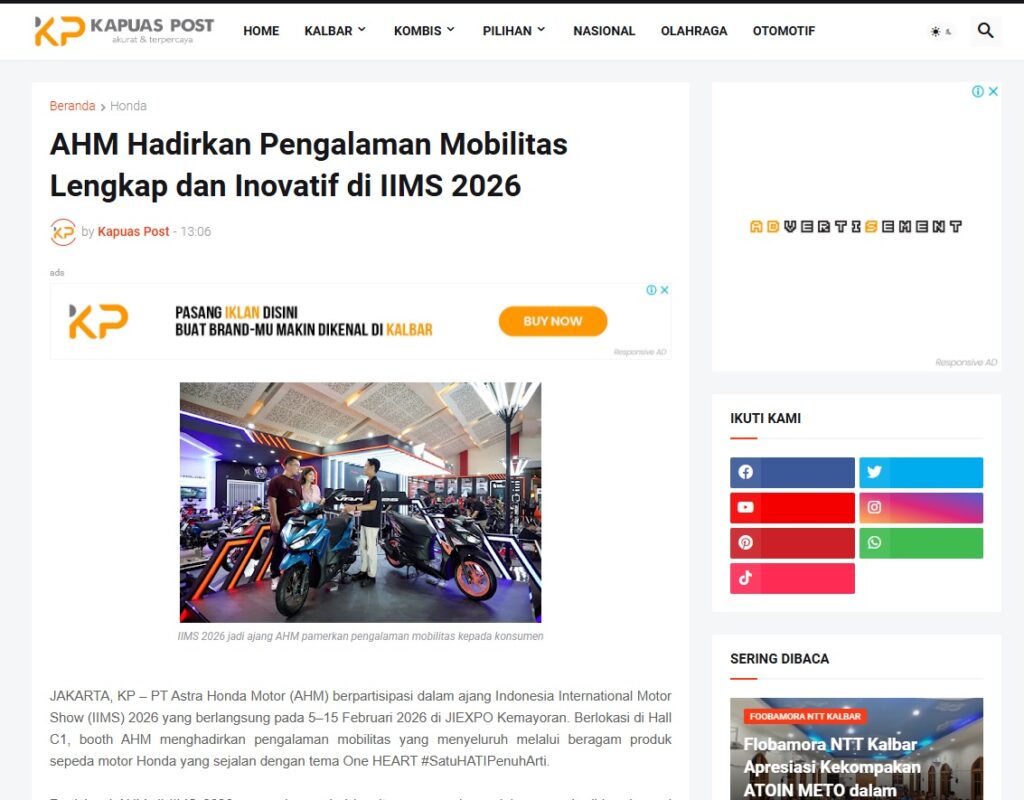Viewport: 1024px width, 800px height.
Task: Expand the KOMBIS dropdown menu
Action: [424, 31]
